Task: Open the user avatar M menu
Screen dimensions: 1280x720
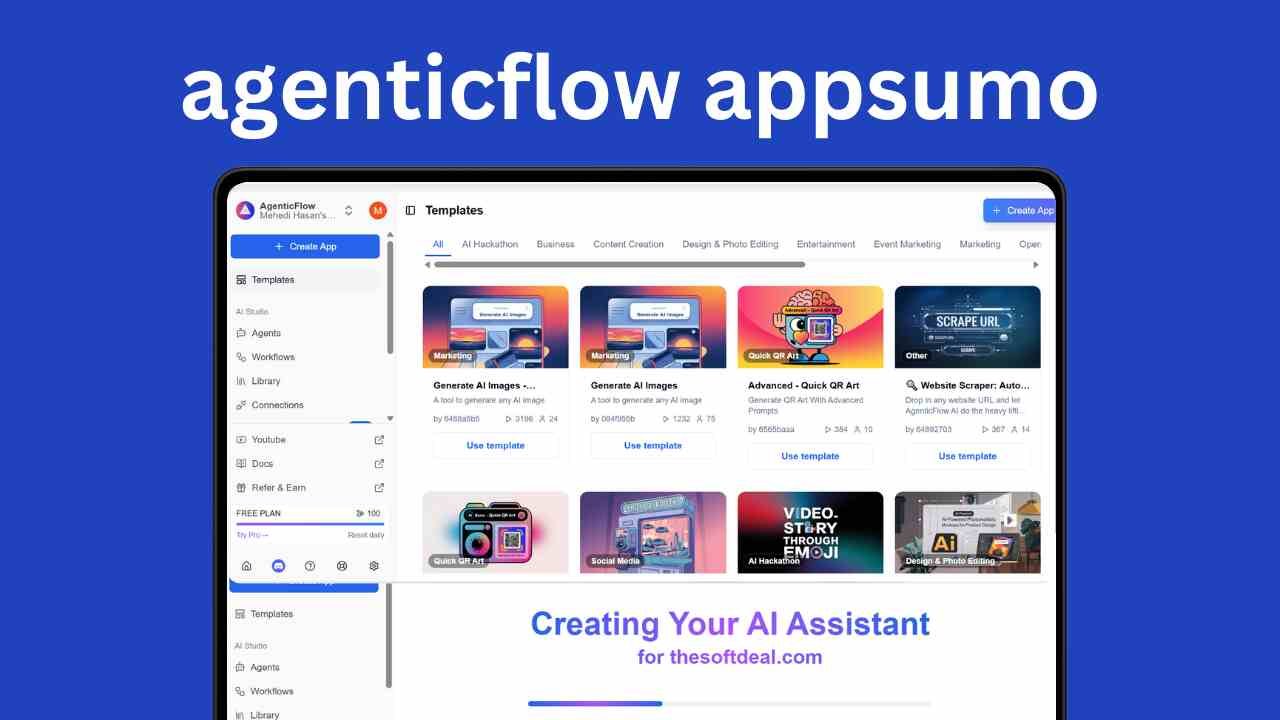Action: [378, 210]
